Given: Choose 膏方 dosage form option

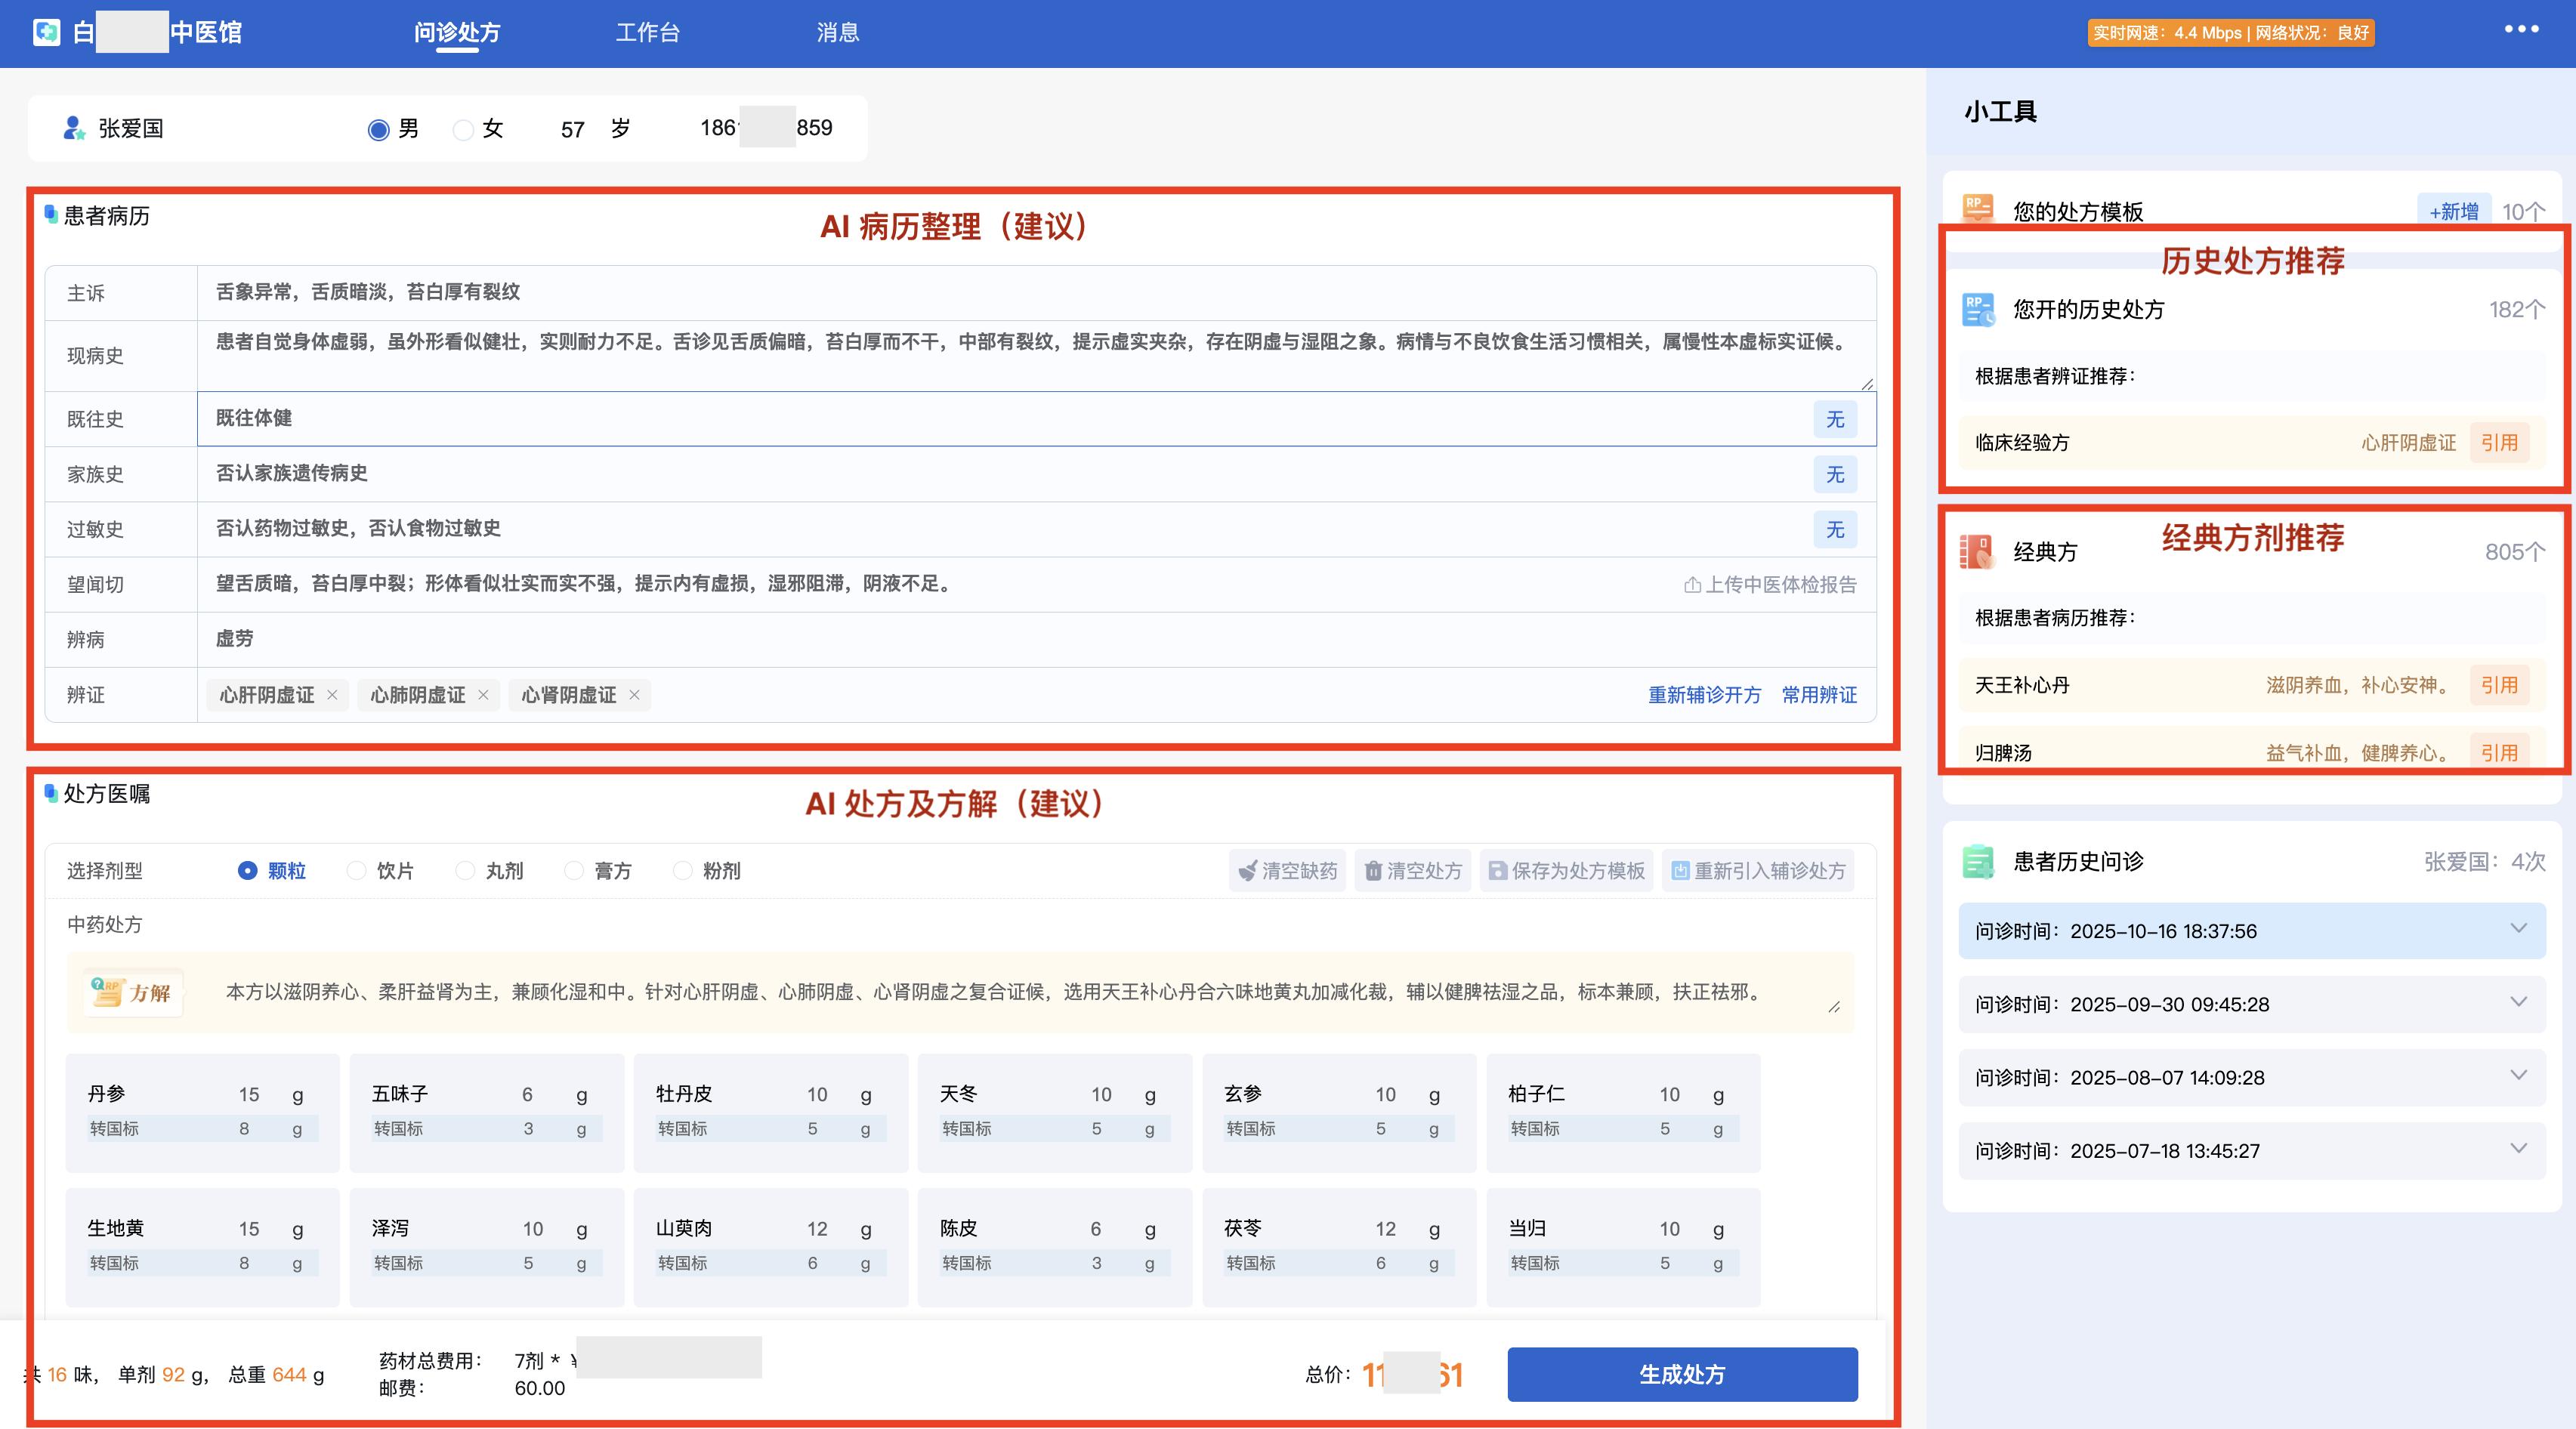Looking at the screenshot, I should point(574,871).
